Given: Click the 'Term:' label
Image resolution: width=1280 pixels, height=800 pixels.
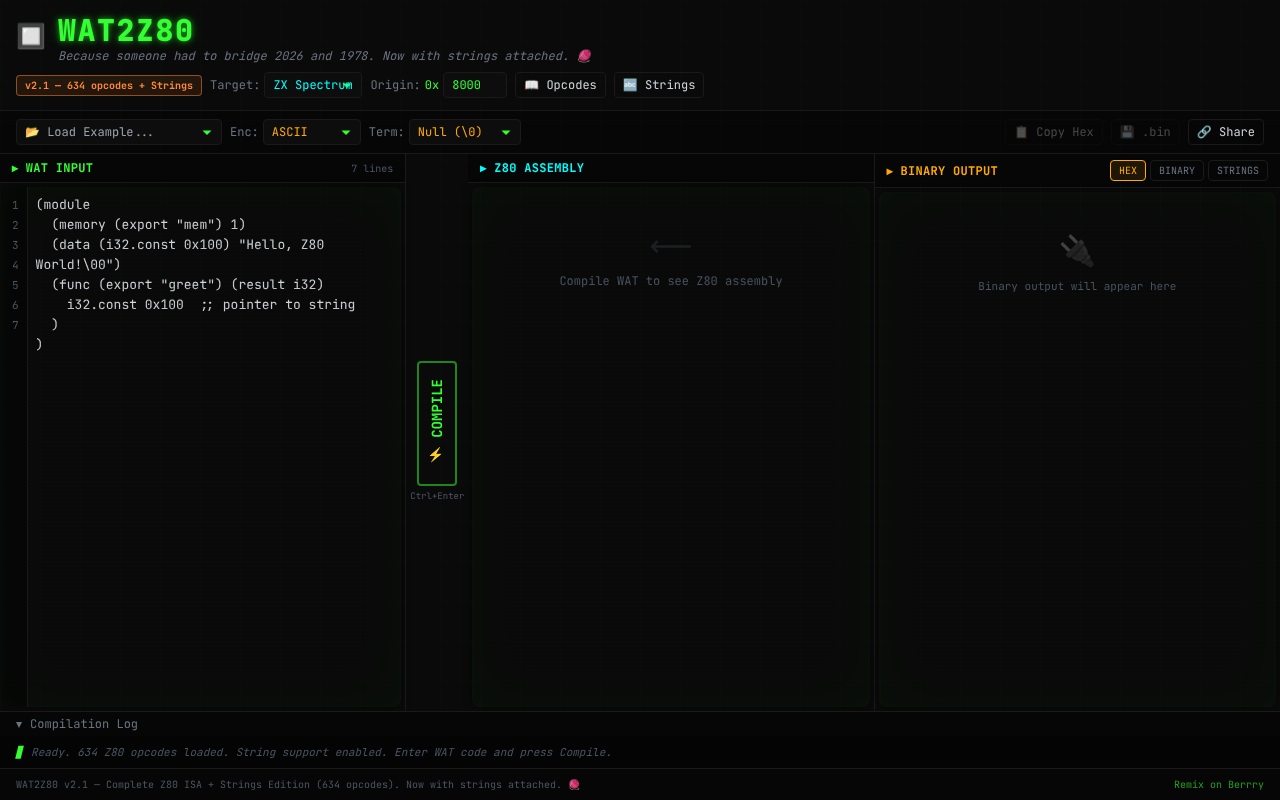Looking at the screenshot, I should 387,132.
